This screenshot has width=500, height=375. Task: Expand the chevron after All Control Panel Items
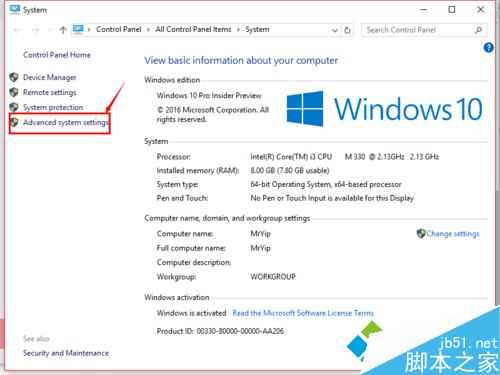point(238,30)
